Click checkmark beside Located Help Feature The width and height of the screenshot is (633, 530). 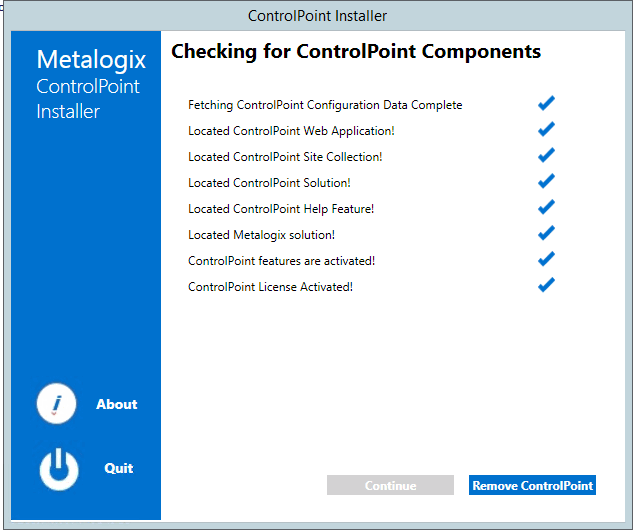point(546,207)
